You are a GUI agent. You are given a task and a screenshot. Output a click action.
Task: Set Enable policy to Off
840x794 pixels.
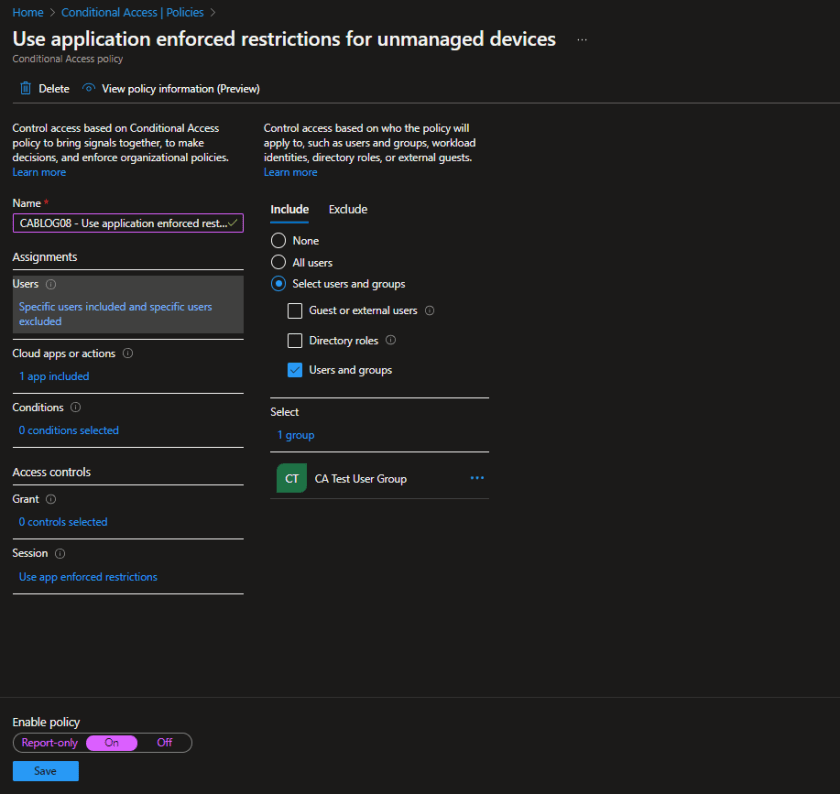click(166, 743)
